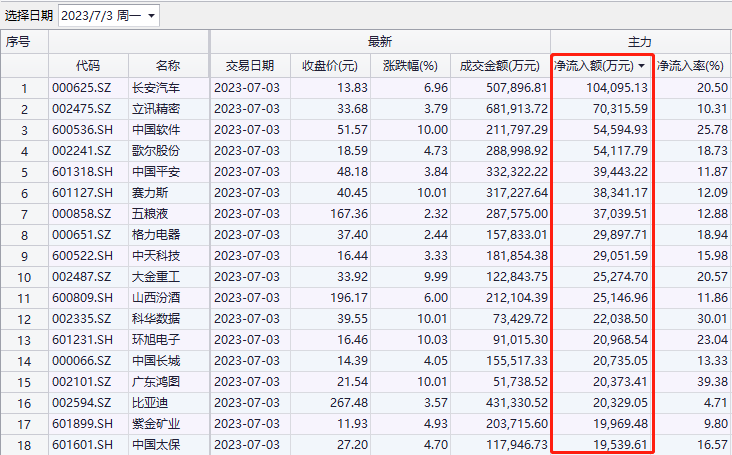
Task: Click the 交易日期 column header
Action: pos(244,66)
